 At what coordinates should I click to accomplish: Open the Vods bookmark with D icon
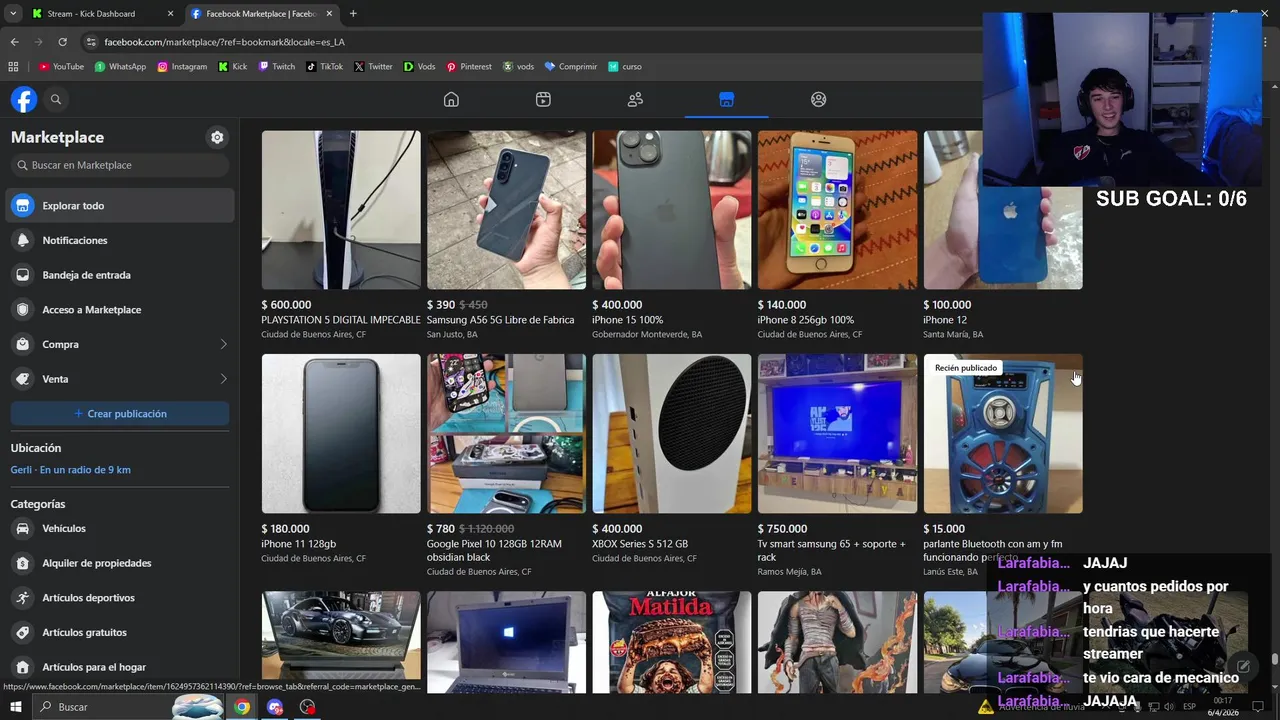[419, 67]
